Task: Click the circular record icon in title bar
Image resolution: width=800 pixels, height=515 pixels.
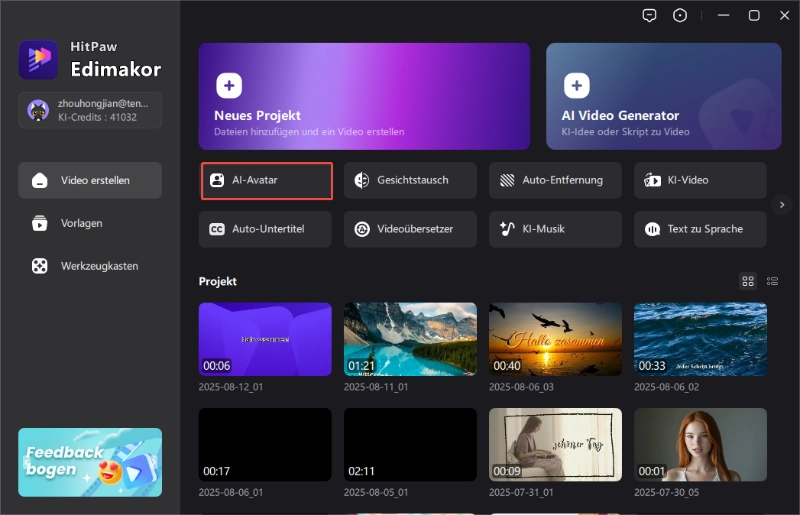Action: point(681,15)
